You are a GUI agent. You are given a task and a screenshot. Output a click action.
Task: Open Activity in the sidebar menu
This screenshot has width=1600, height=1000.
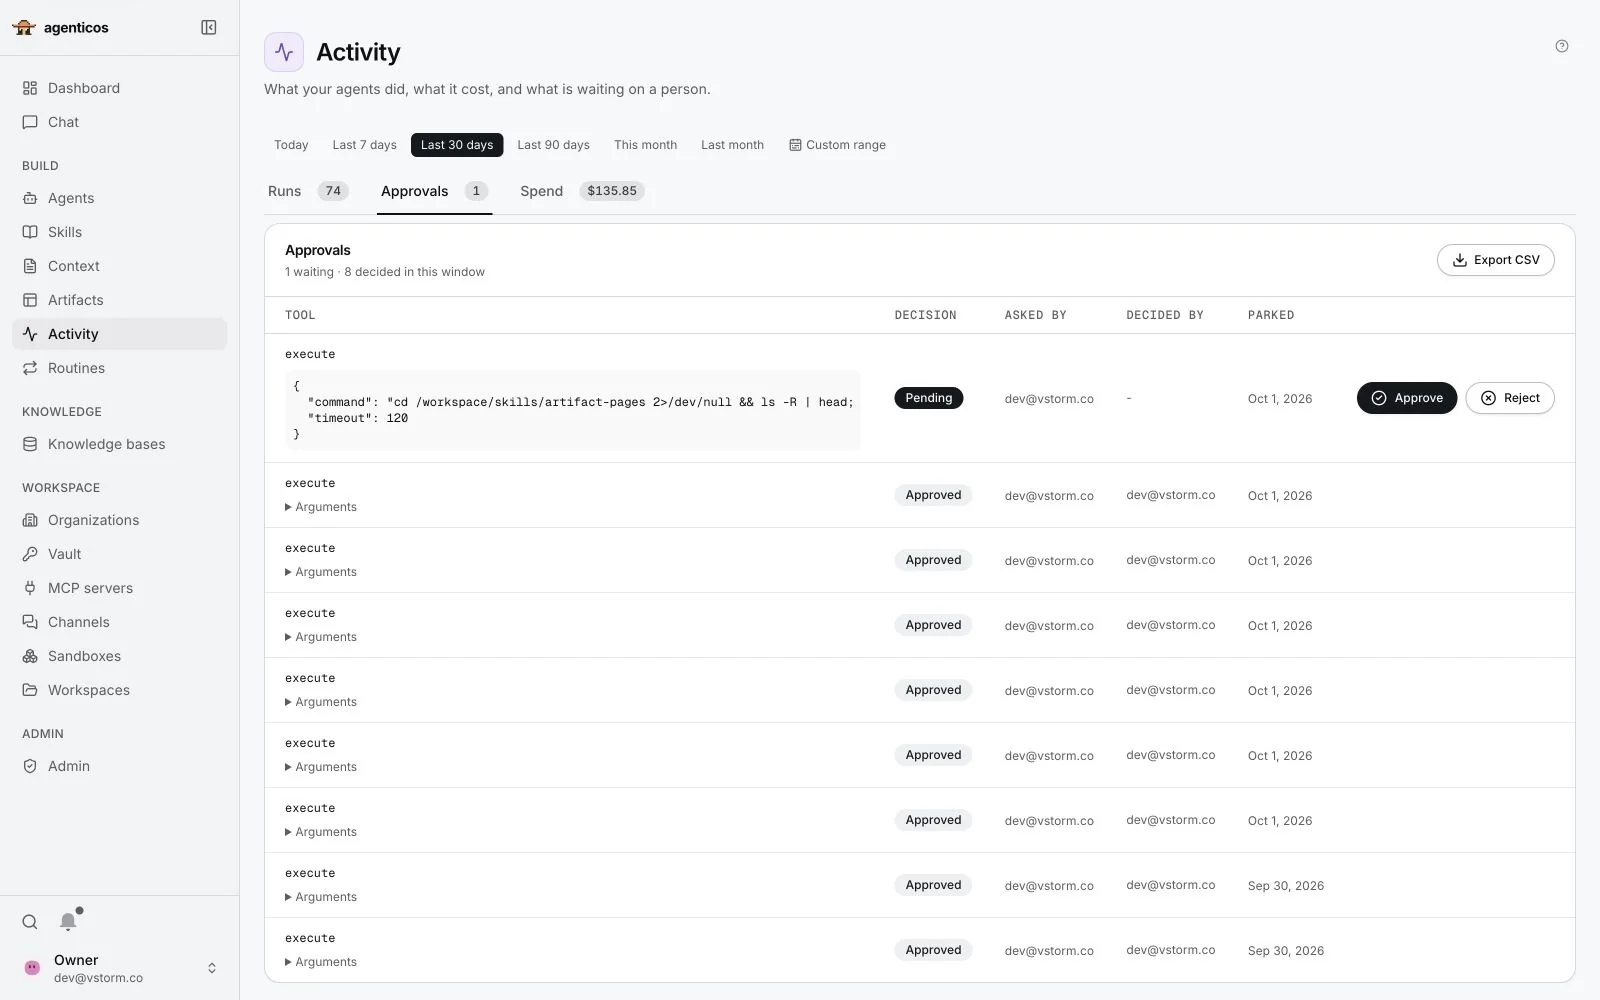click(120, 334)
